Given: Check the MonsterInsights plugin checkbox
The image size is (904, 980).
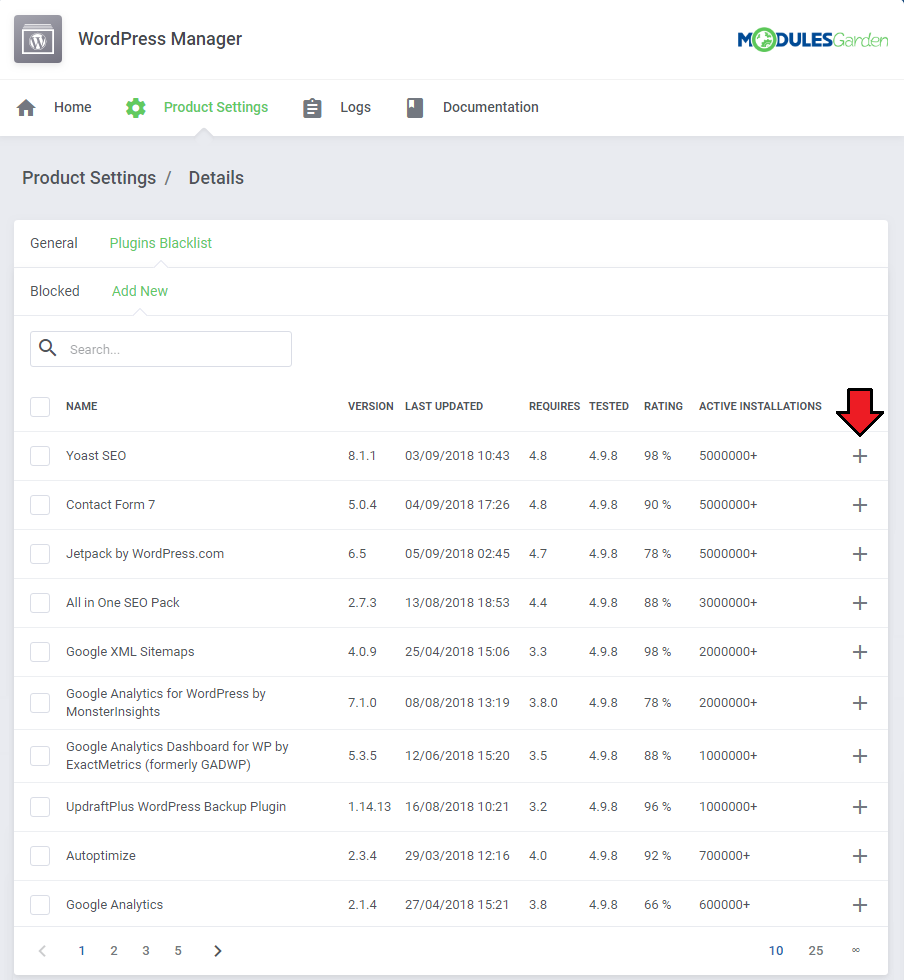Looking at the screenshot, I should coord(40,702).
